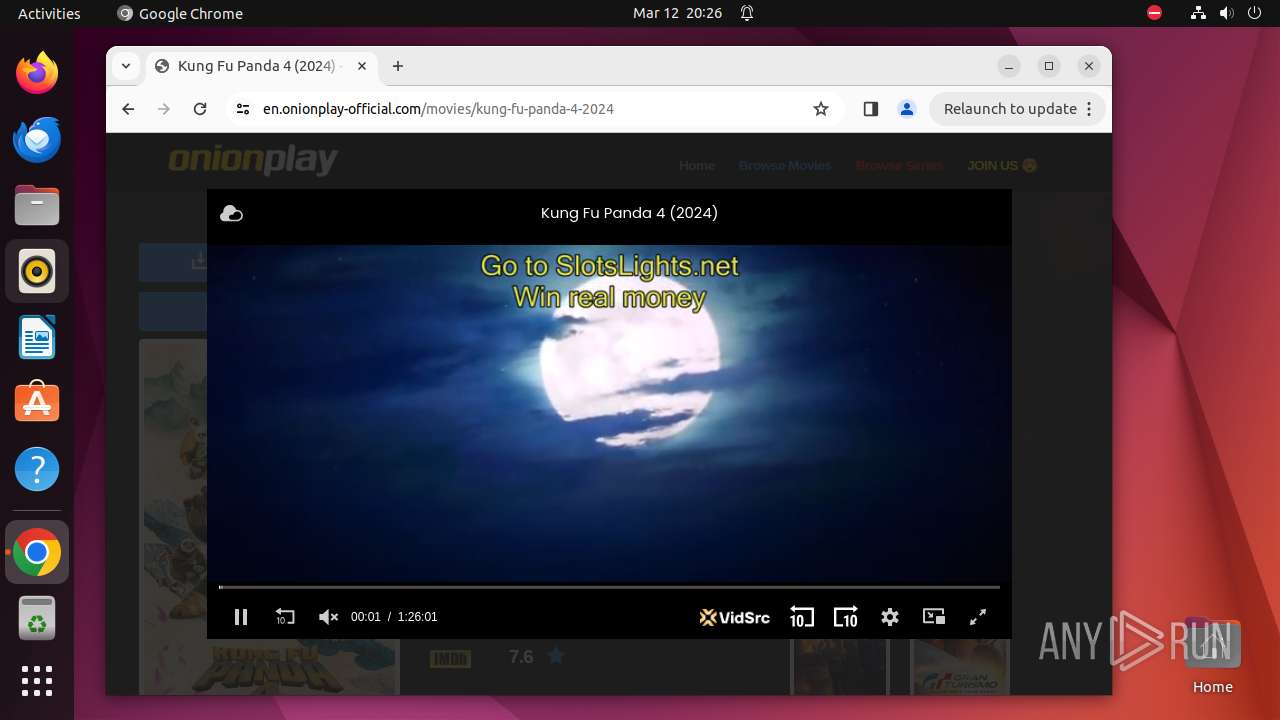Open the onionplay logo link

(x=253, y=160)
